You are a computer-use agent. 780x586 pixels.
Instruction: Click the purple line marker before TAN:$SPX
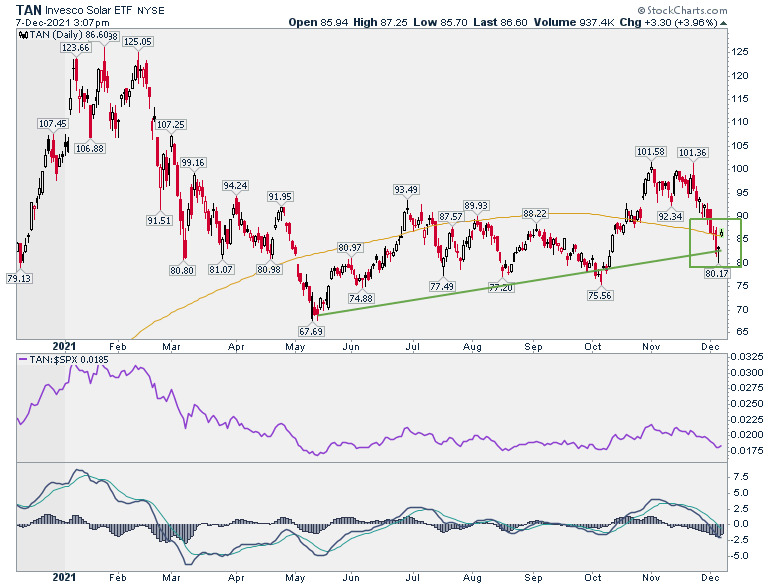(x=23, y=359)
